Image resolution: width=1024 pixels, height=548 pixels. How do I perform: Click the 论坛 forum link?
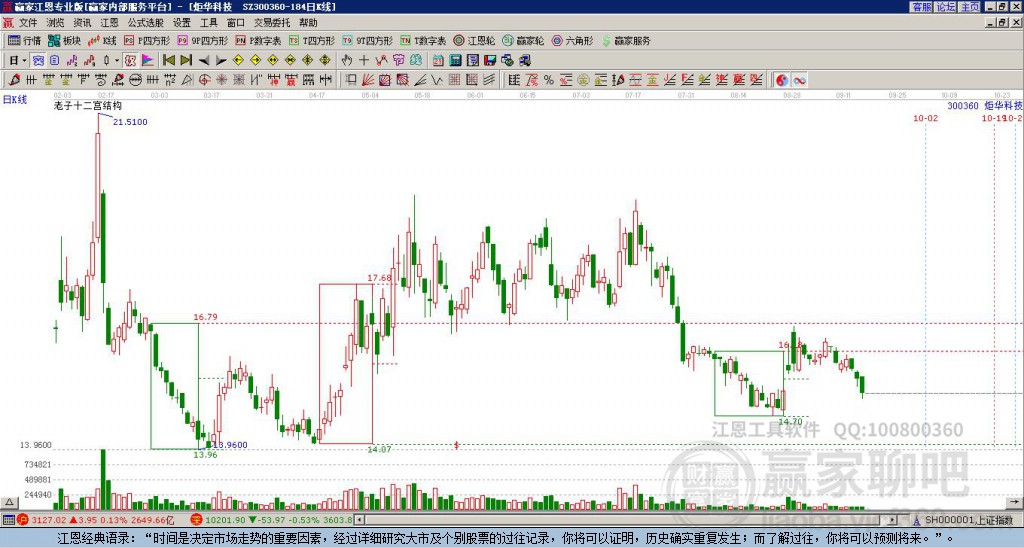(x=946, y=7)
